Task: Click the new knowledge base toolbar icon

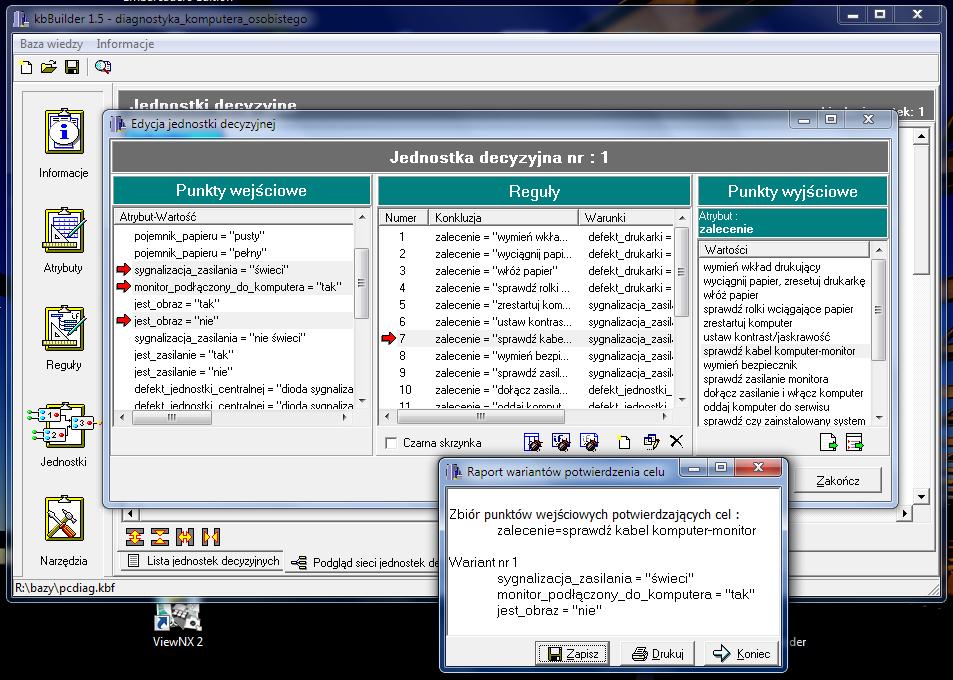Action: pos(26,67)
